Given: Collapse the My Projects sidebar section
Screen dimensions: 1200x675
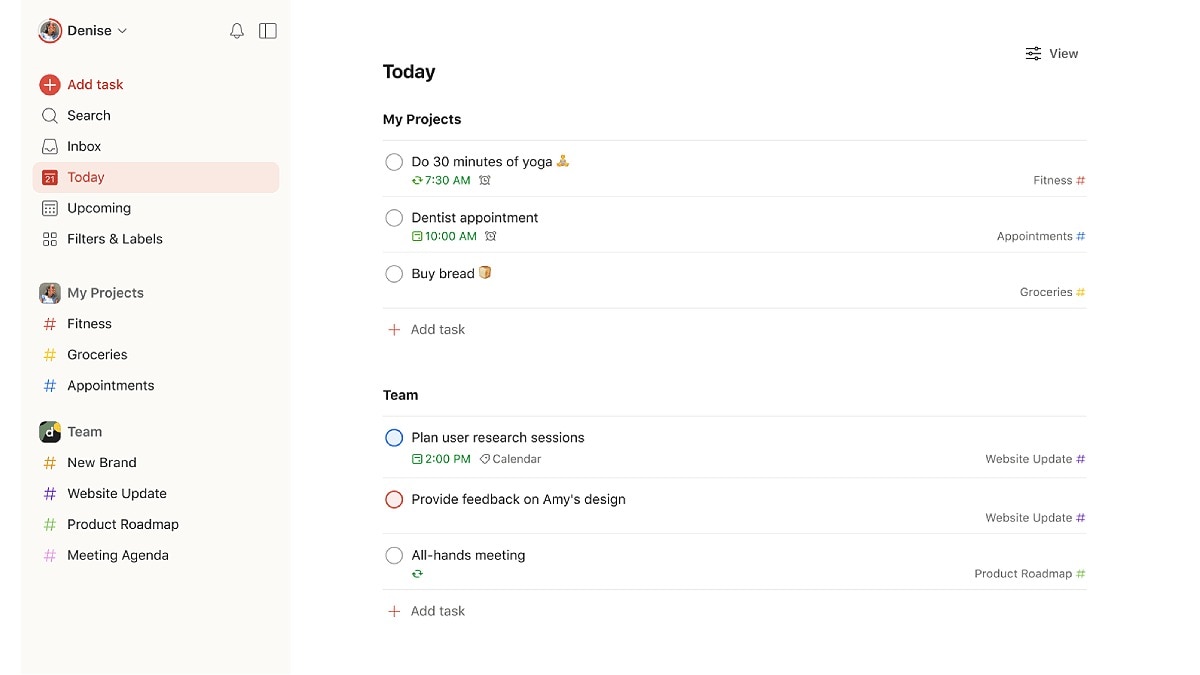Looking at the screenshot, I should tap(105, 293).
